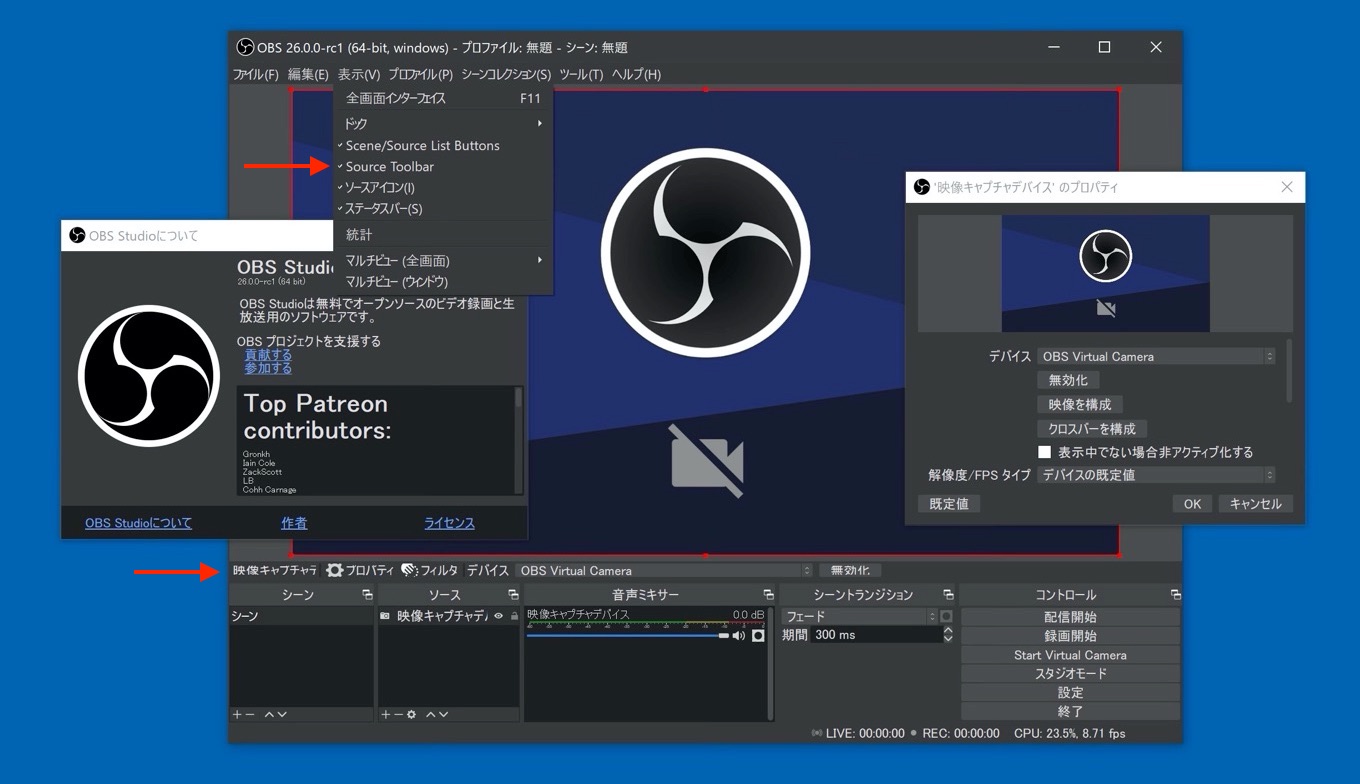
Task: Toggle Scene/Source List Buttons menu option
Action: (x=443, y=145)
